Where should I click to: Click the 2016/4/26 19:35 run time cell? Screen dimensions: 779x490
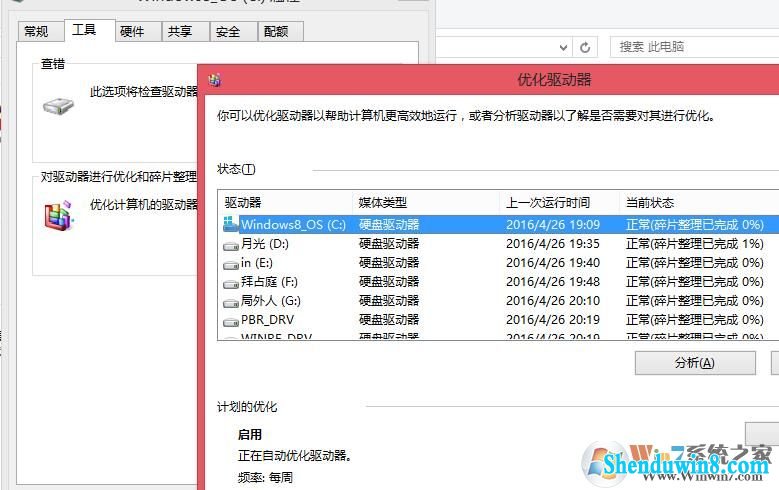[553, 244]
